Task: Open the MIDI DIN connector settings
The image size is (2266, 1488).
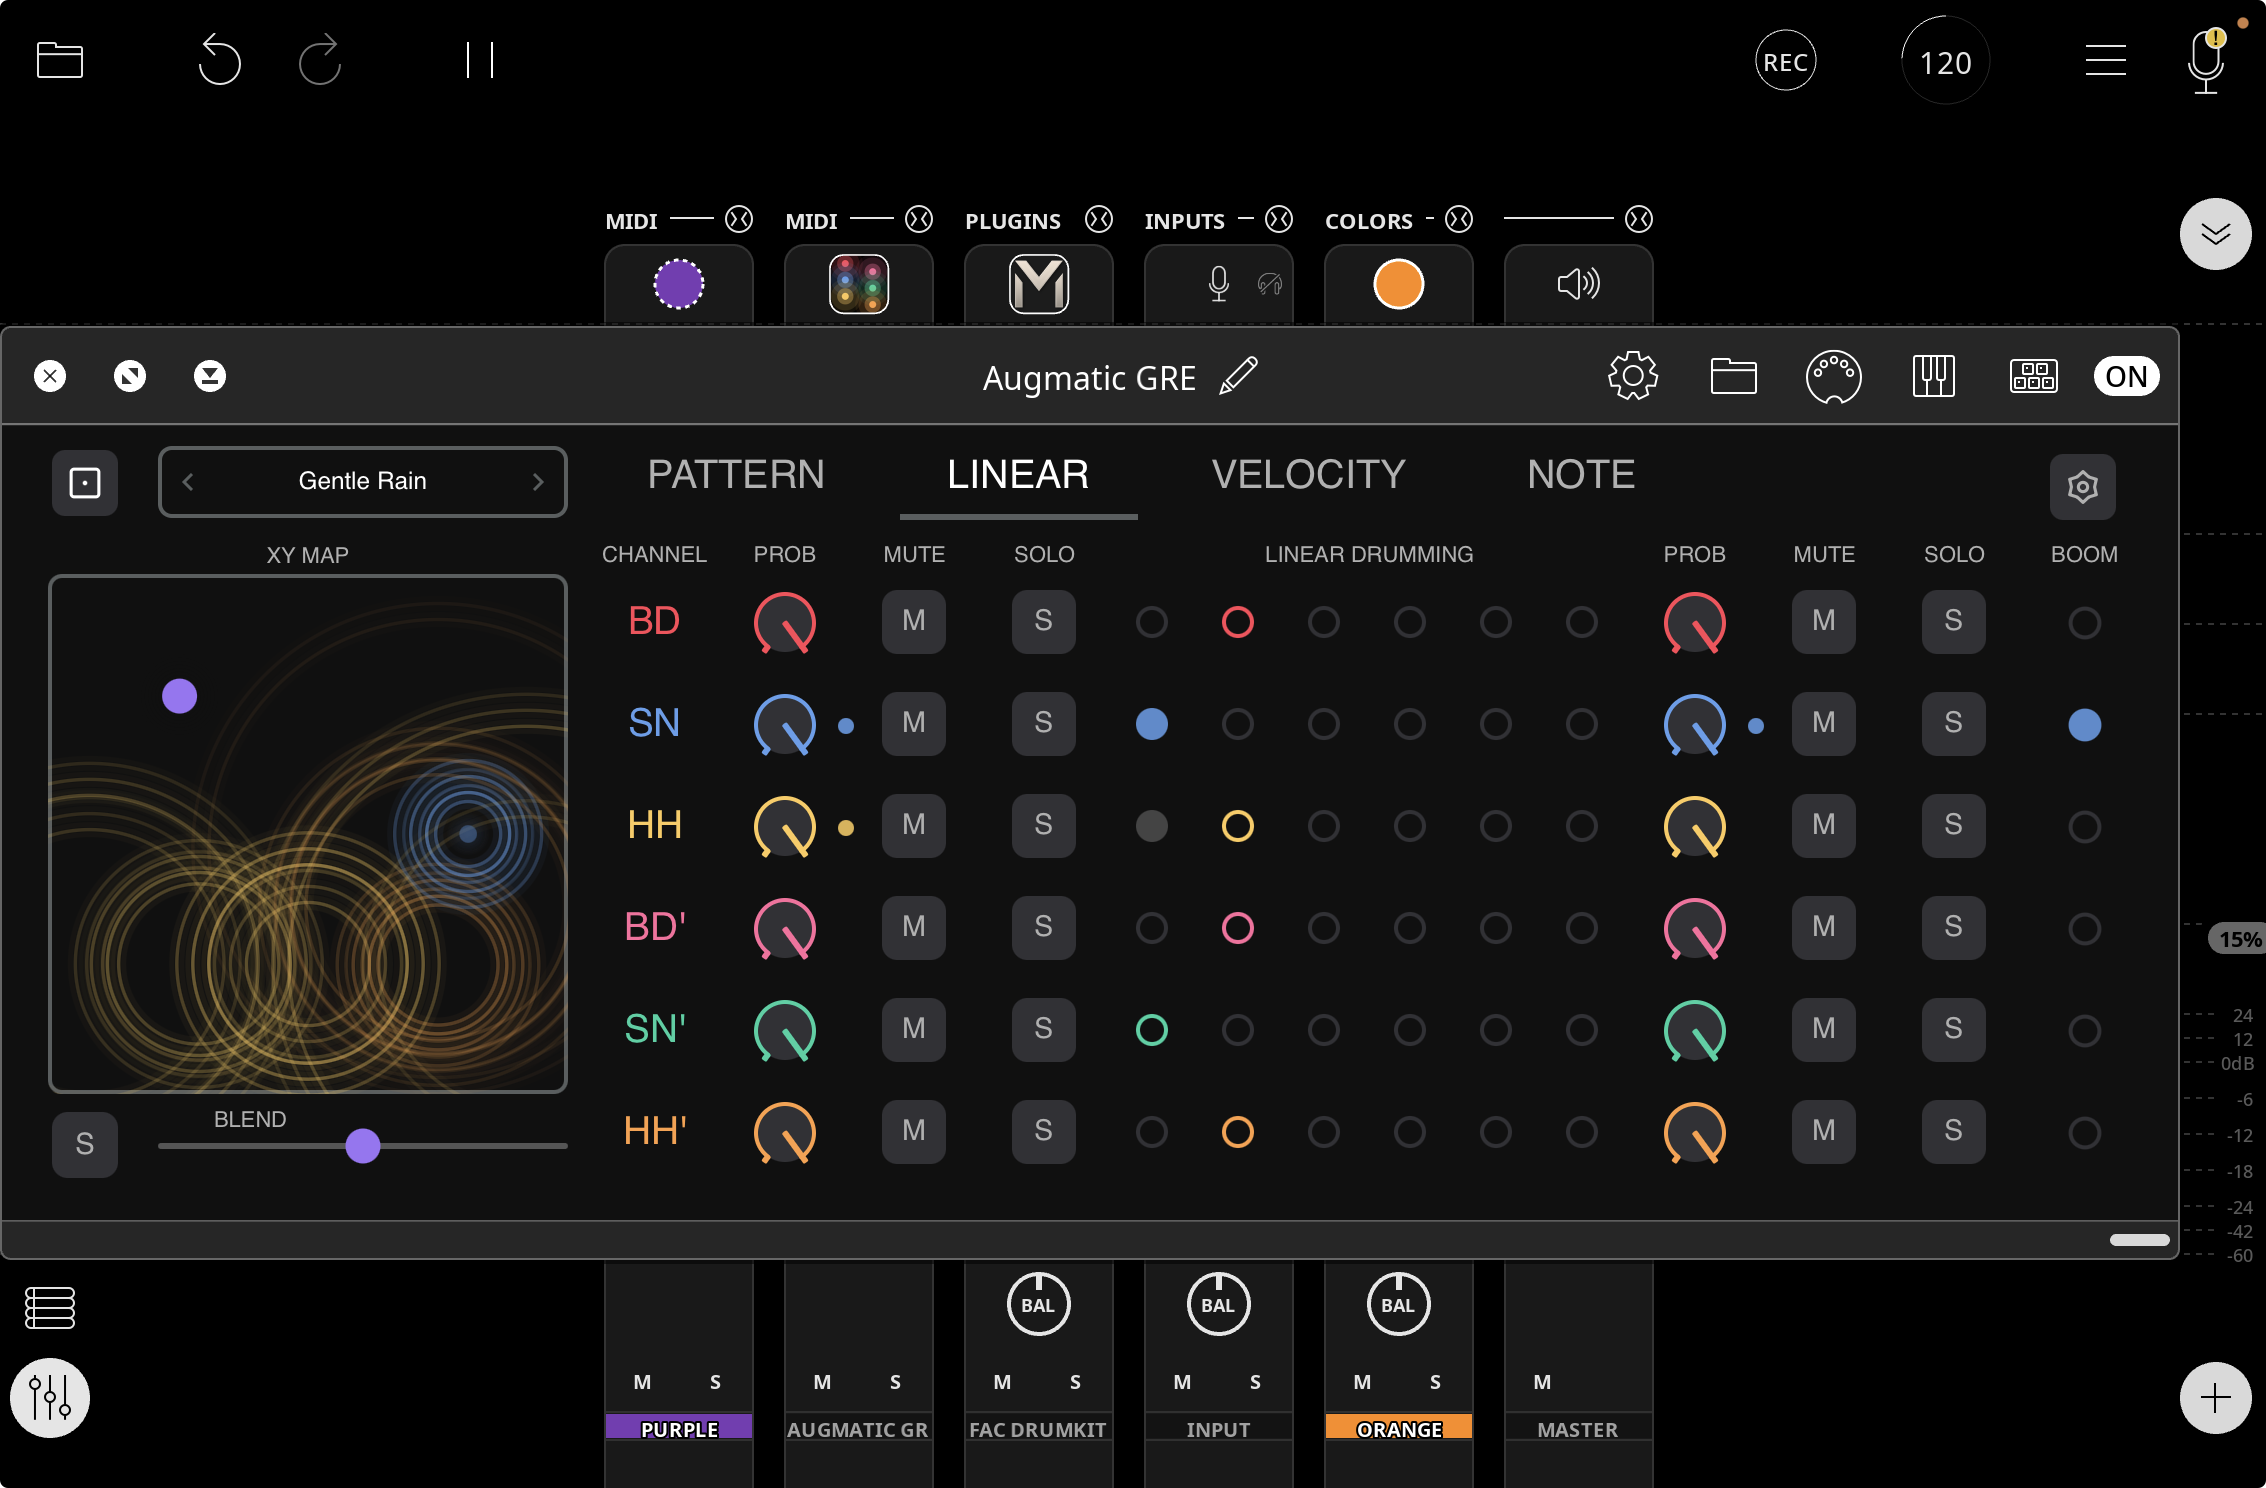Action: [x=1836, y=377]
